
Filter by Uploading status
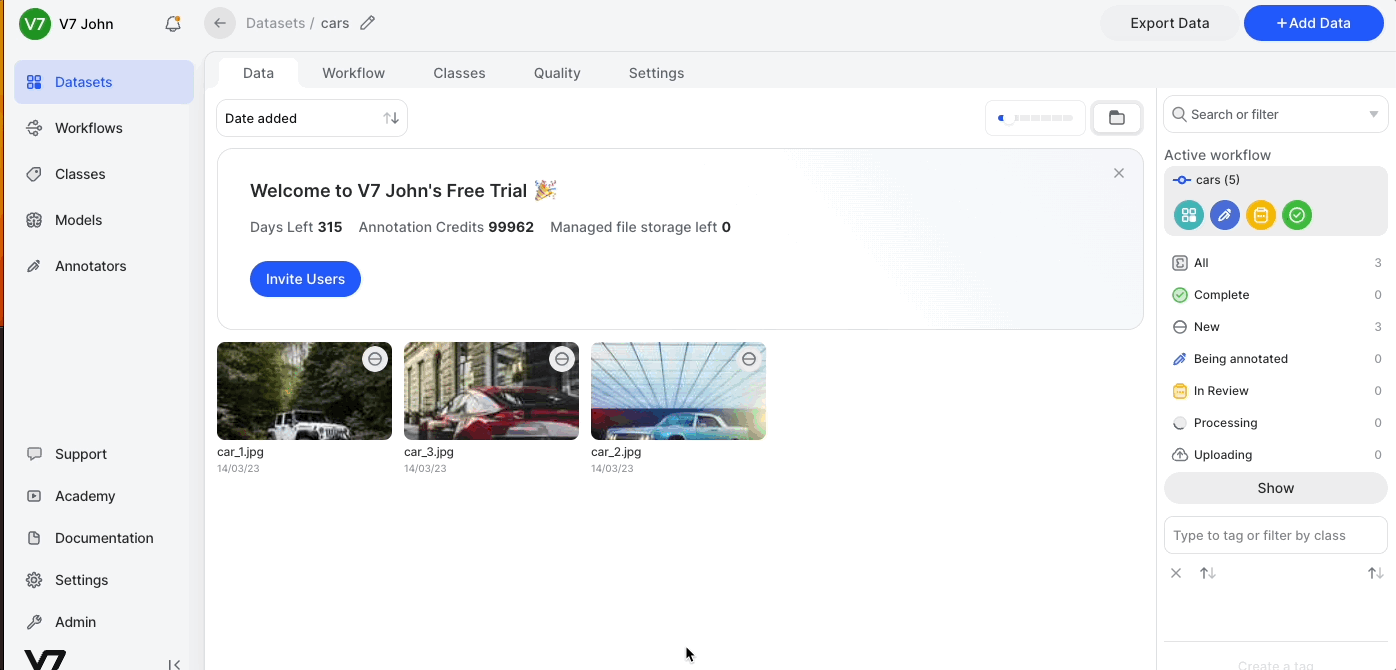click(1276, 455)
